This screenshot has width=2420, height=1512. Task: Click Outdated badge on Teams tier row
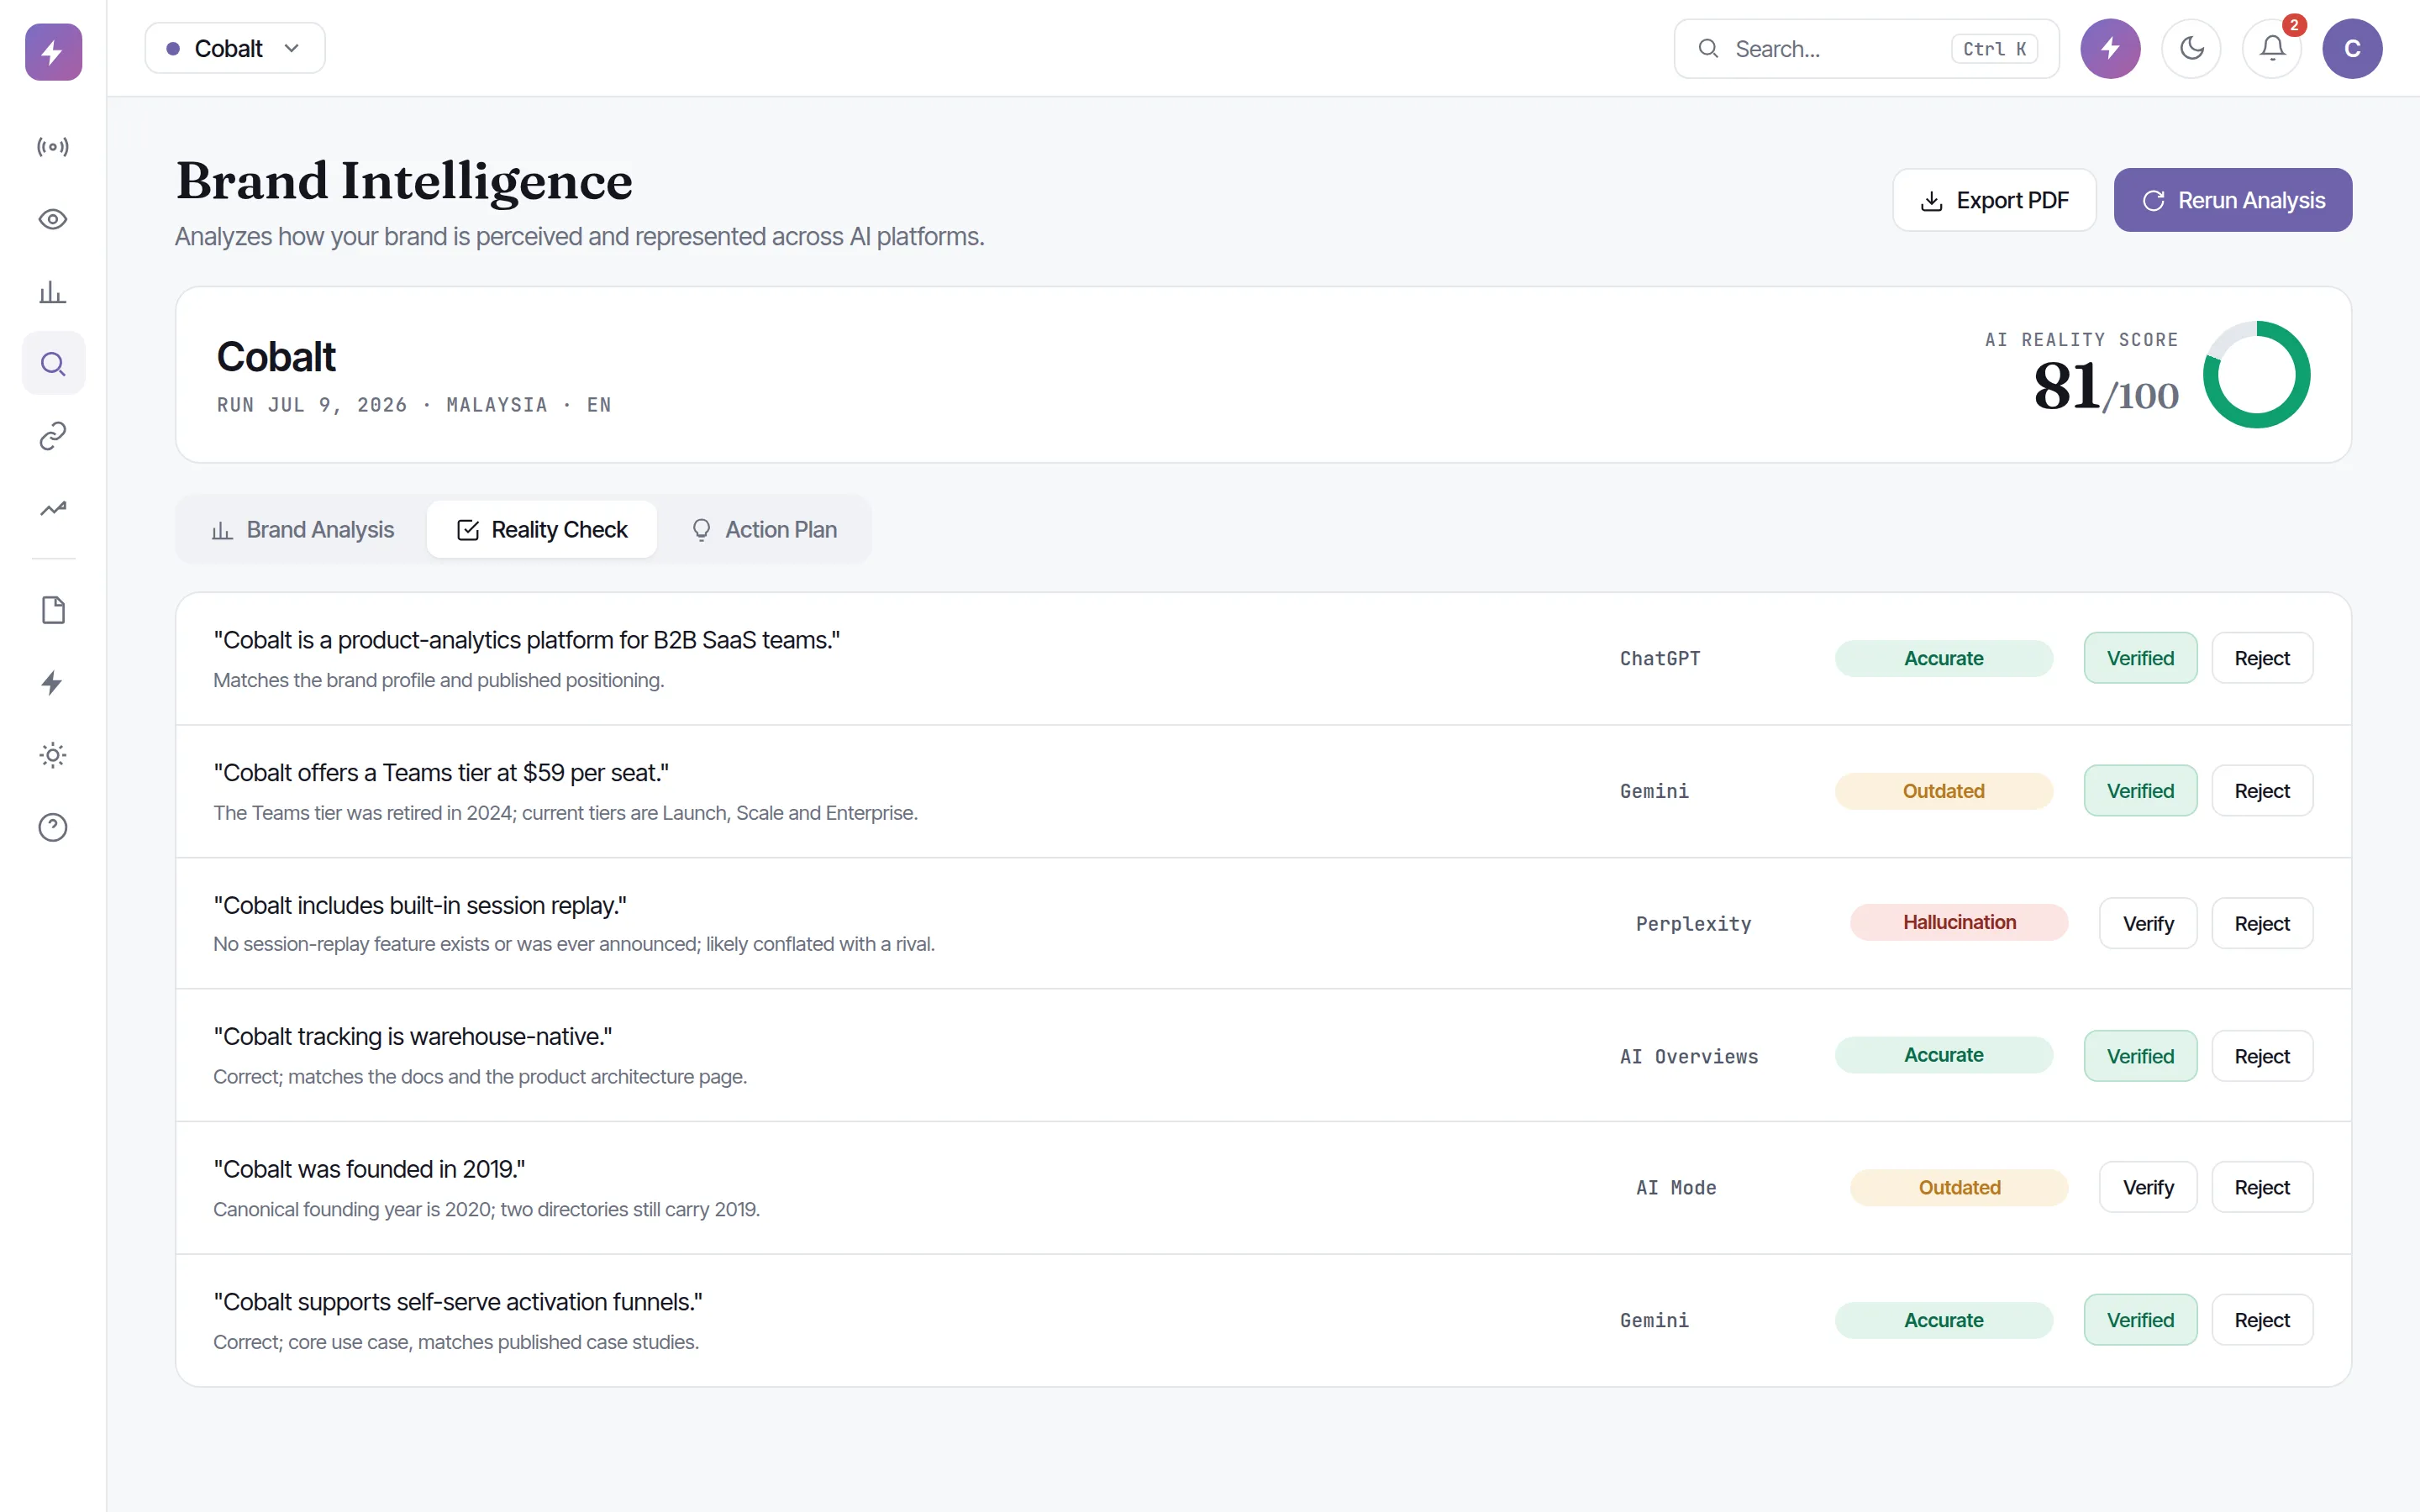(1943, 791)
